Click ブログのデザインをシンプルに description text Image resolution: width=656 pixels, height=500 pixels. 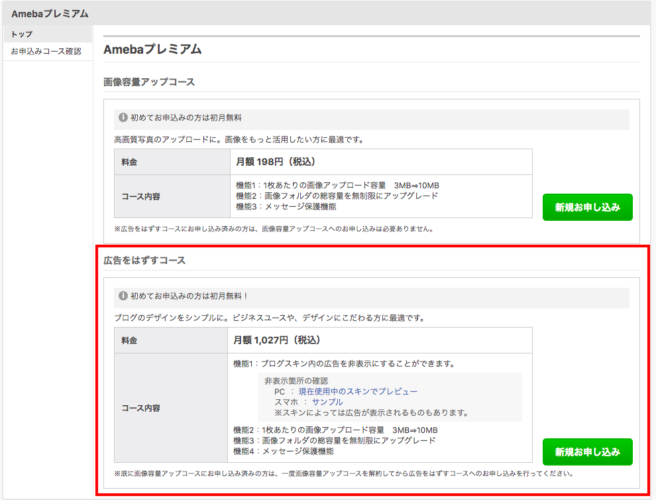(270, 318)
